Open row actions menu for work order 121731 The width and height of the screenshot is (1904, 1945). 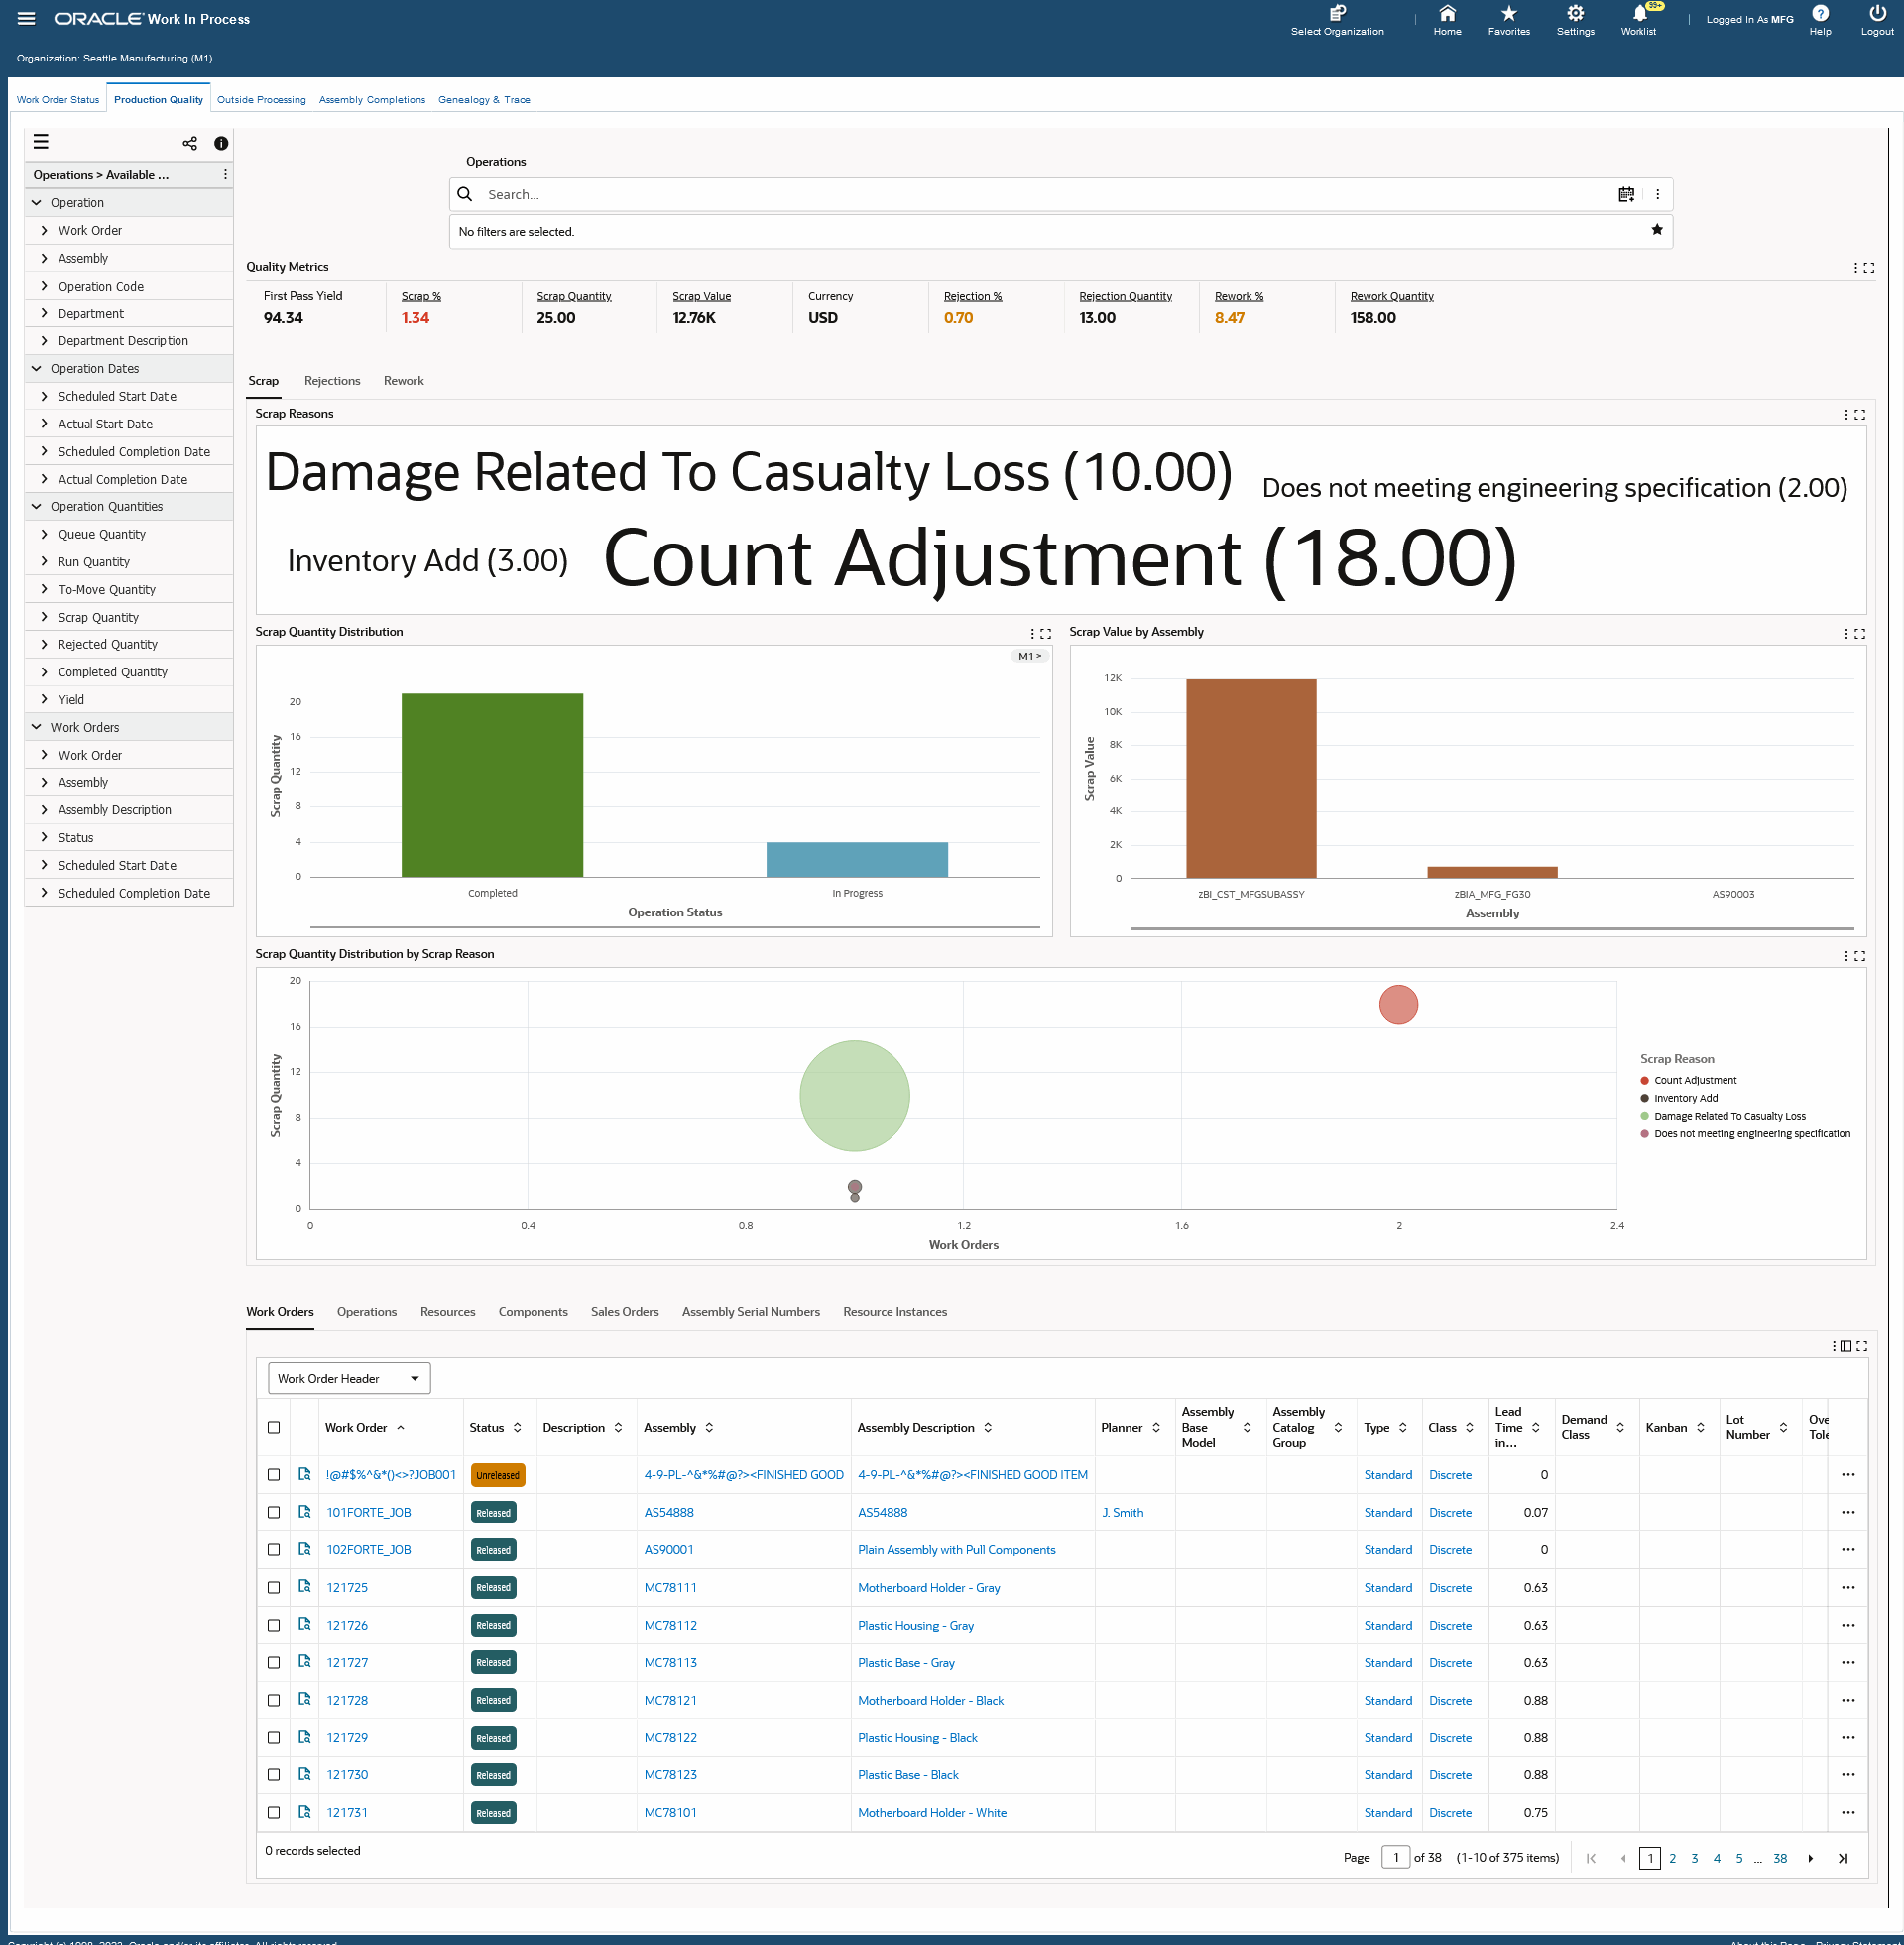pyautogui.click(x=1848, y=1812)
